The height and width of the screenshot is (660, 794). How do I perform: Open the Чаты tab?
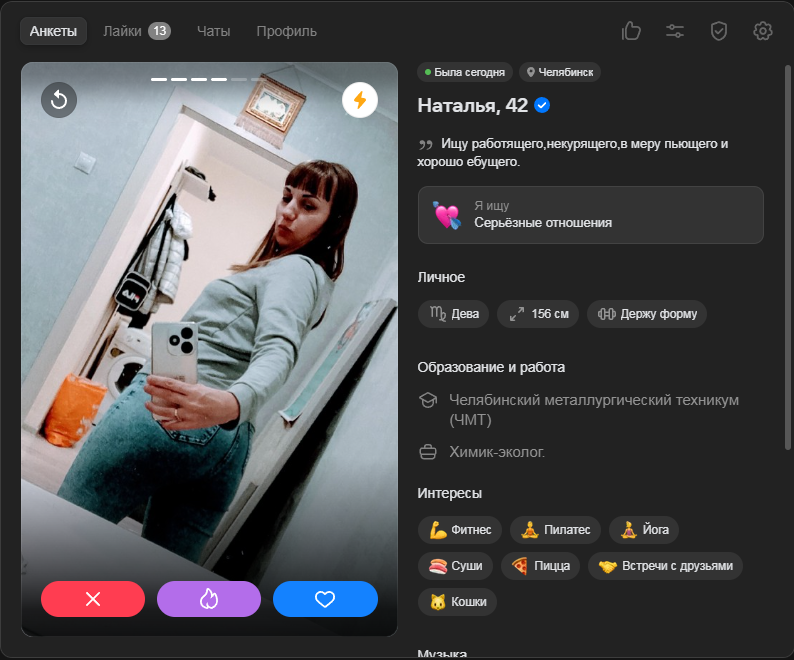[x=213, y=31]
